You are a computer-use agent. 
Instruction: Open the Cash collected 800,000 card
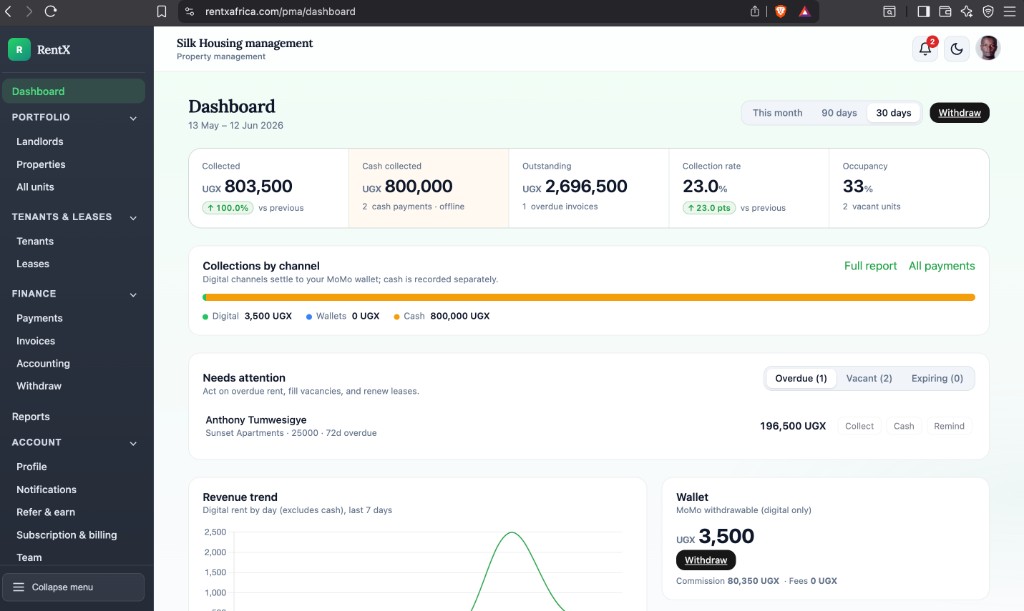coord(428,188)
